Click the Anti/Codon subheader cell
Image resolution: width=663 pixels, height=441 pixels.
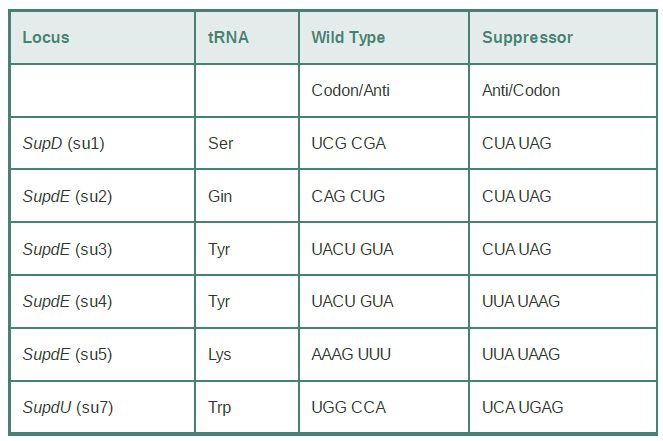pyautogui.click(x=563, y=90)
